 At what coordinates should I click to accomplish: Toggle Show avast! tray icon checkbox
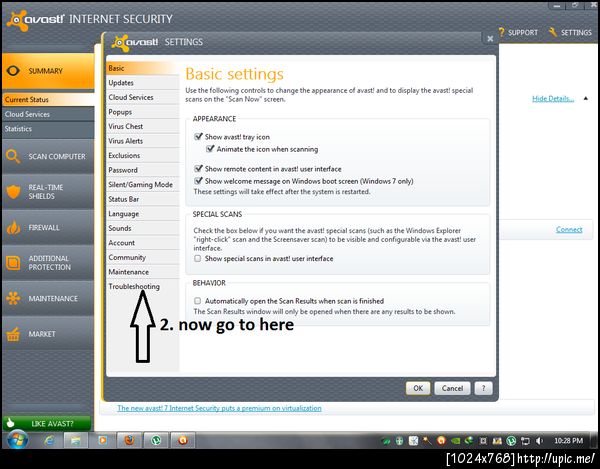(198, 137)
